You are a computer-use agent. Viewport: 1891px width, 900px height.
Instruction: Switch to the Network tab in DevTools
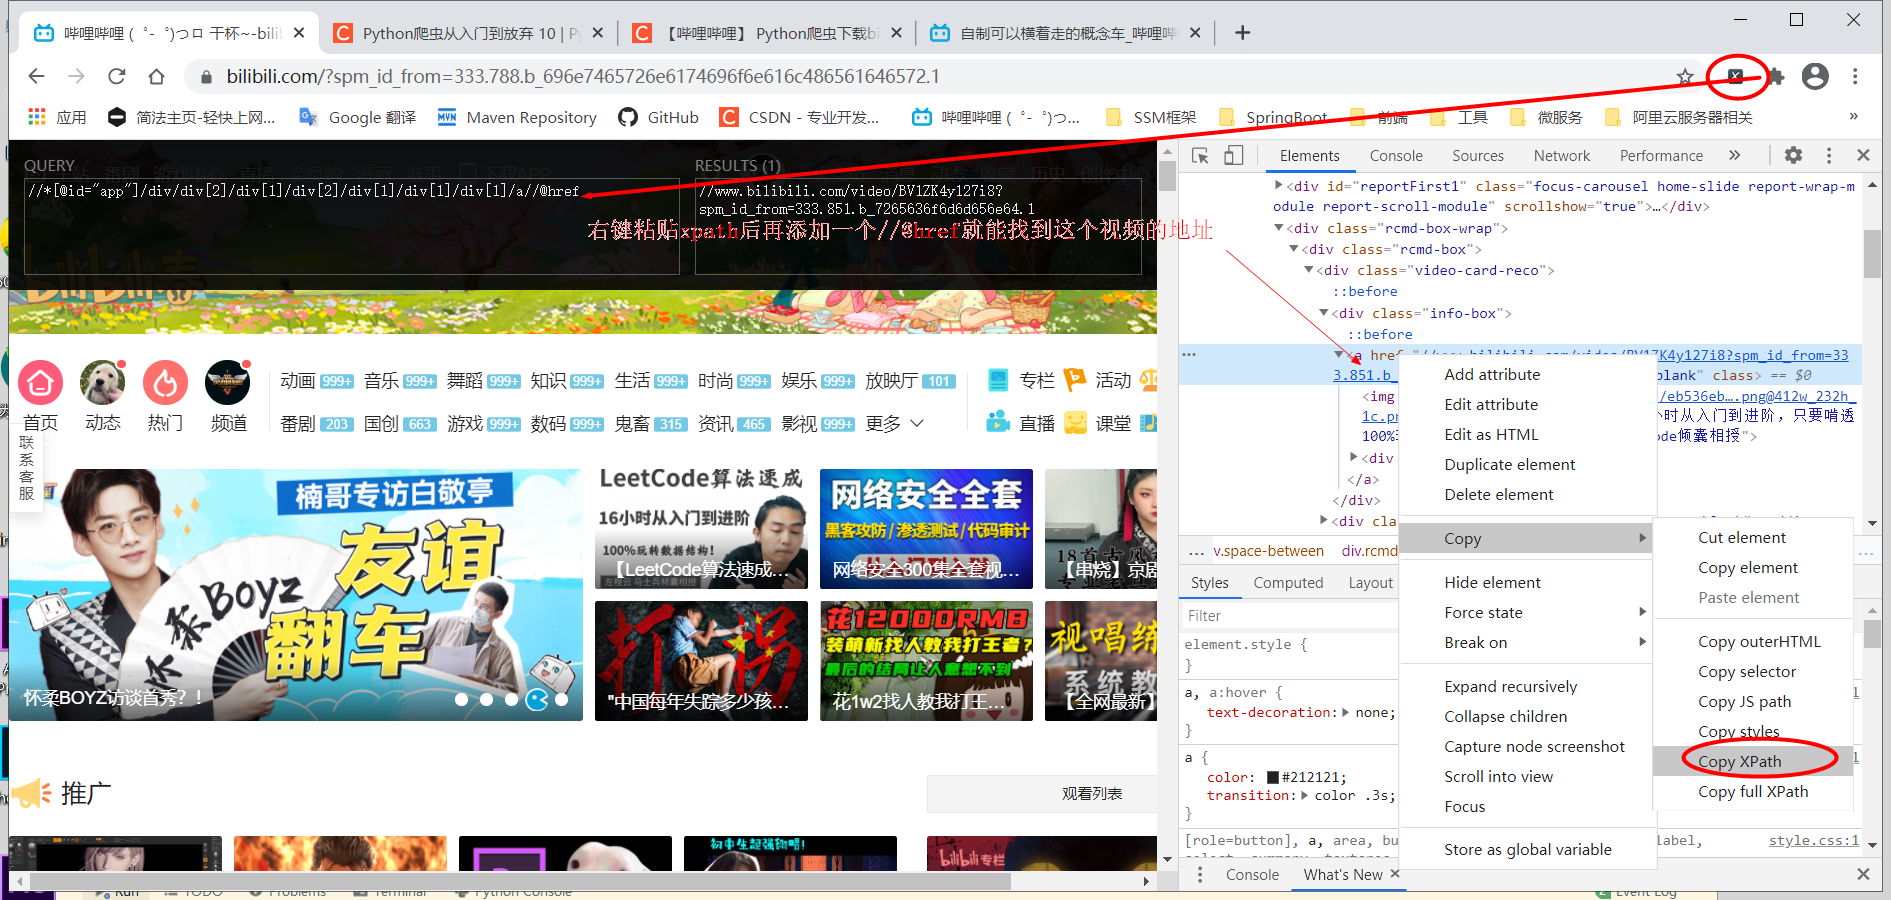(x=1561, y=155)
